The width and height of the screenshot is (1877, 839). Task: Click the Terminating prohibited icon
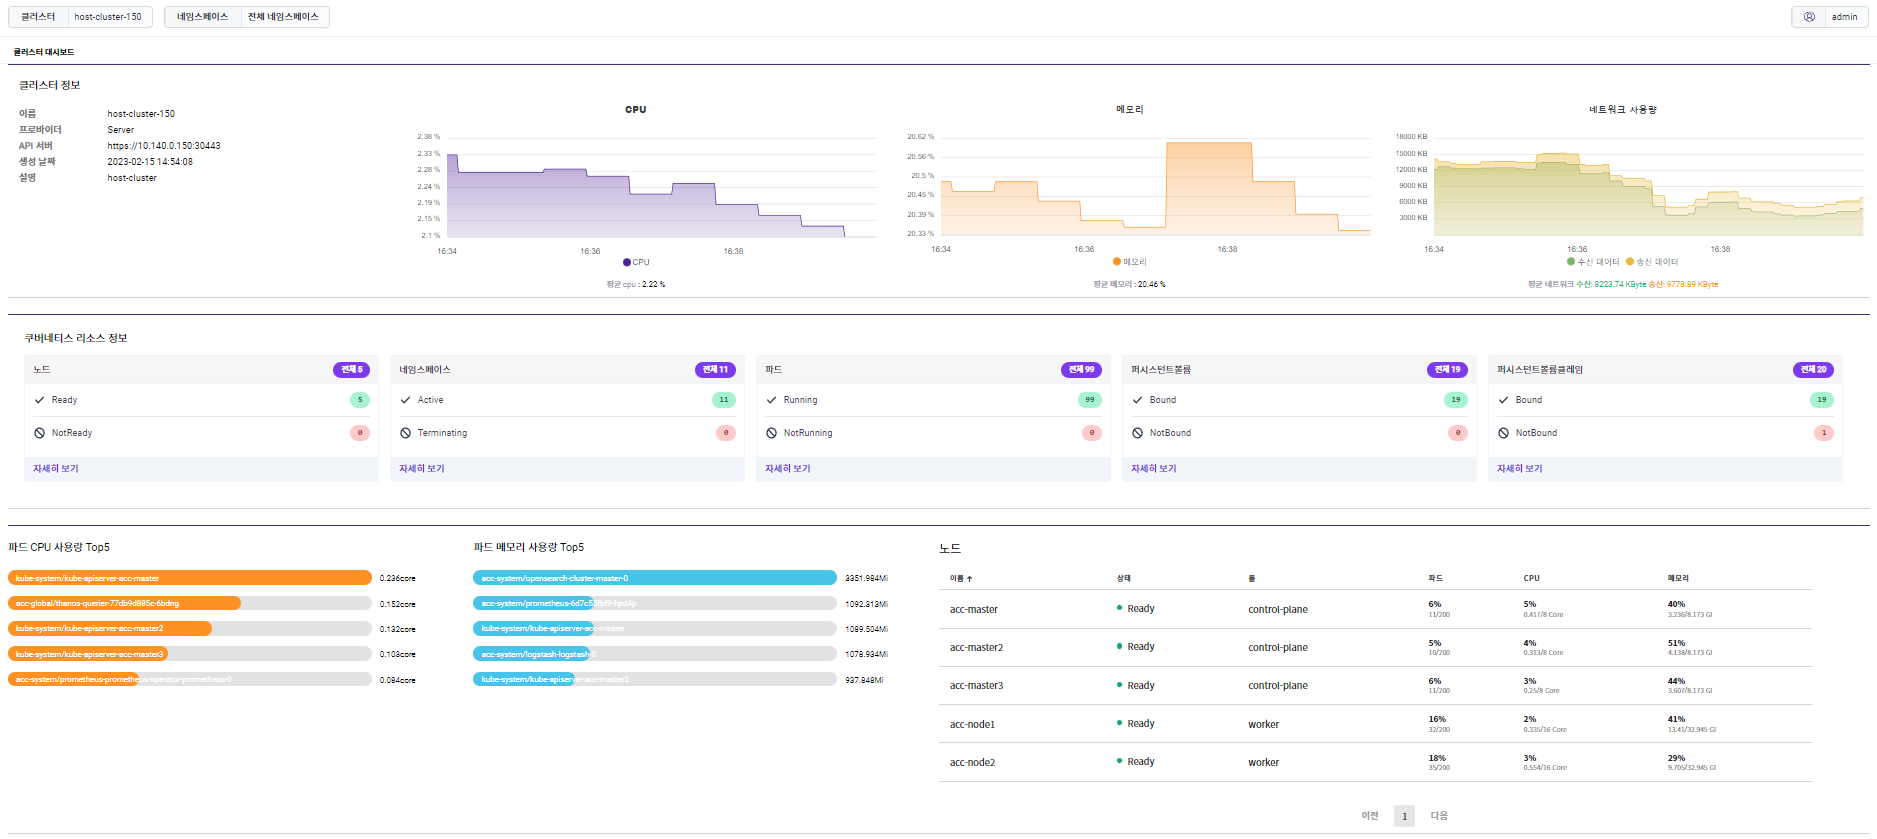click(406, 433)
